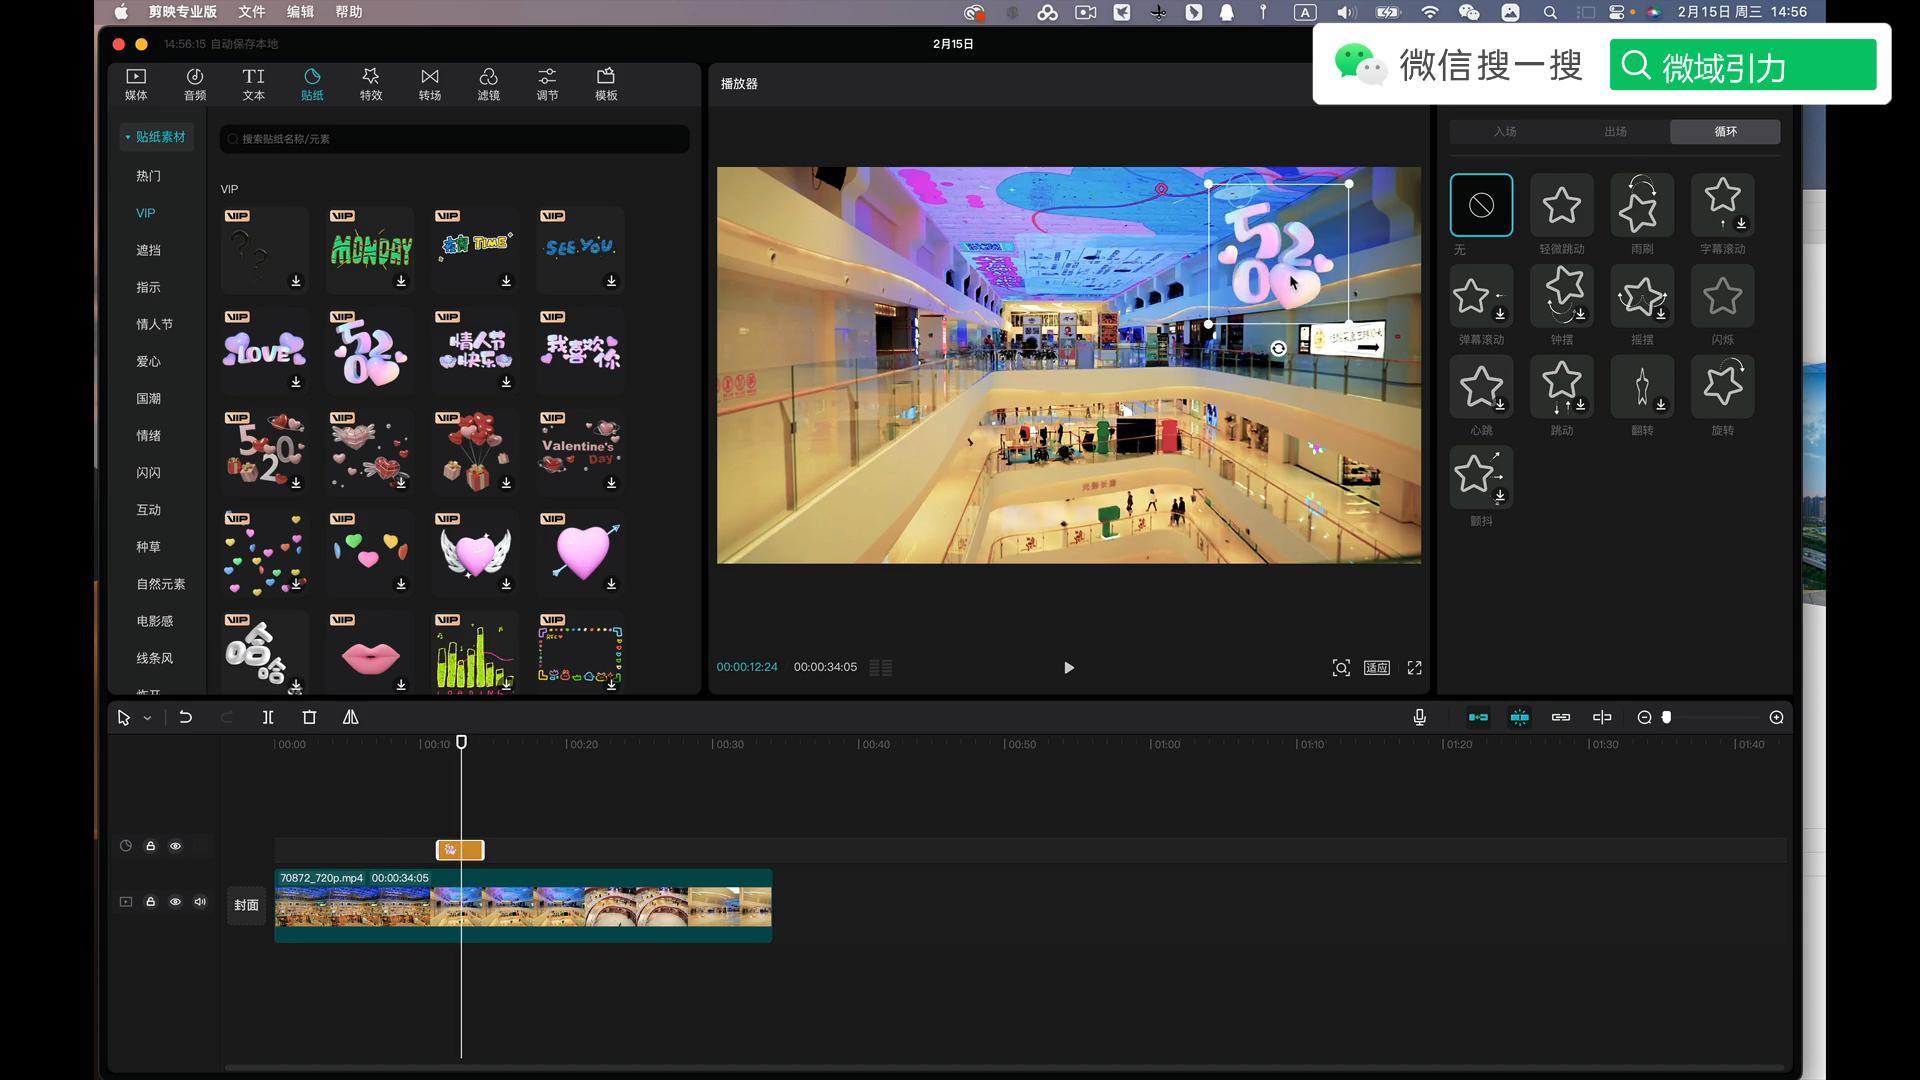Choose the SEE YOU sticker thumbnail

[580, 249]
